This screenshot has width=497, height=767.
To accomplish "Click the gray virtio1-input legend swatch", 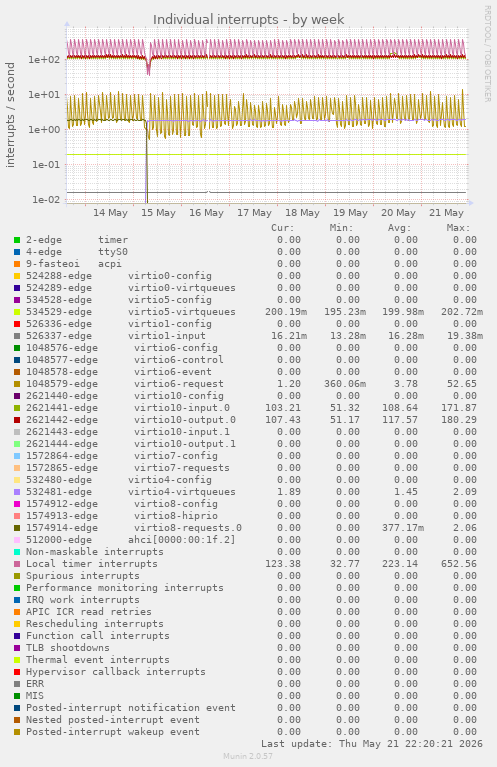I will click(x=17, y=336).
